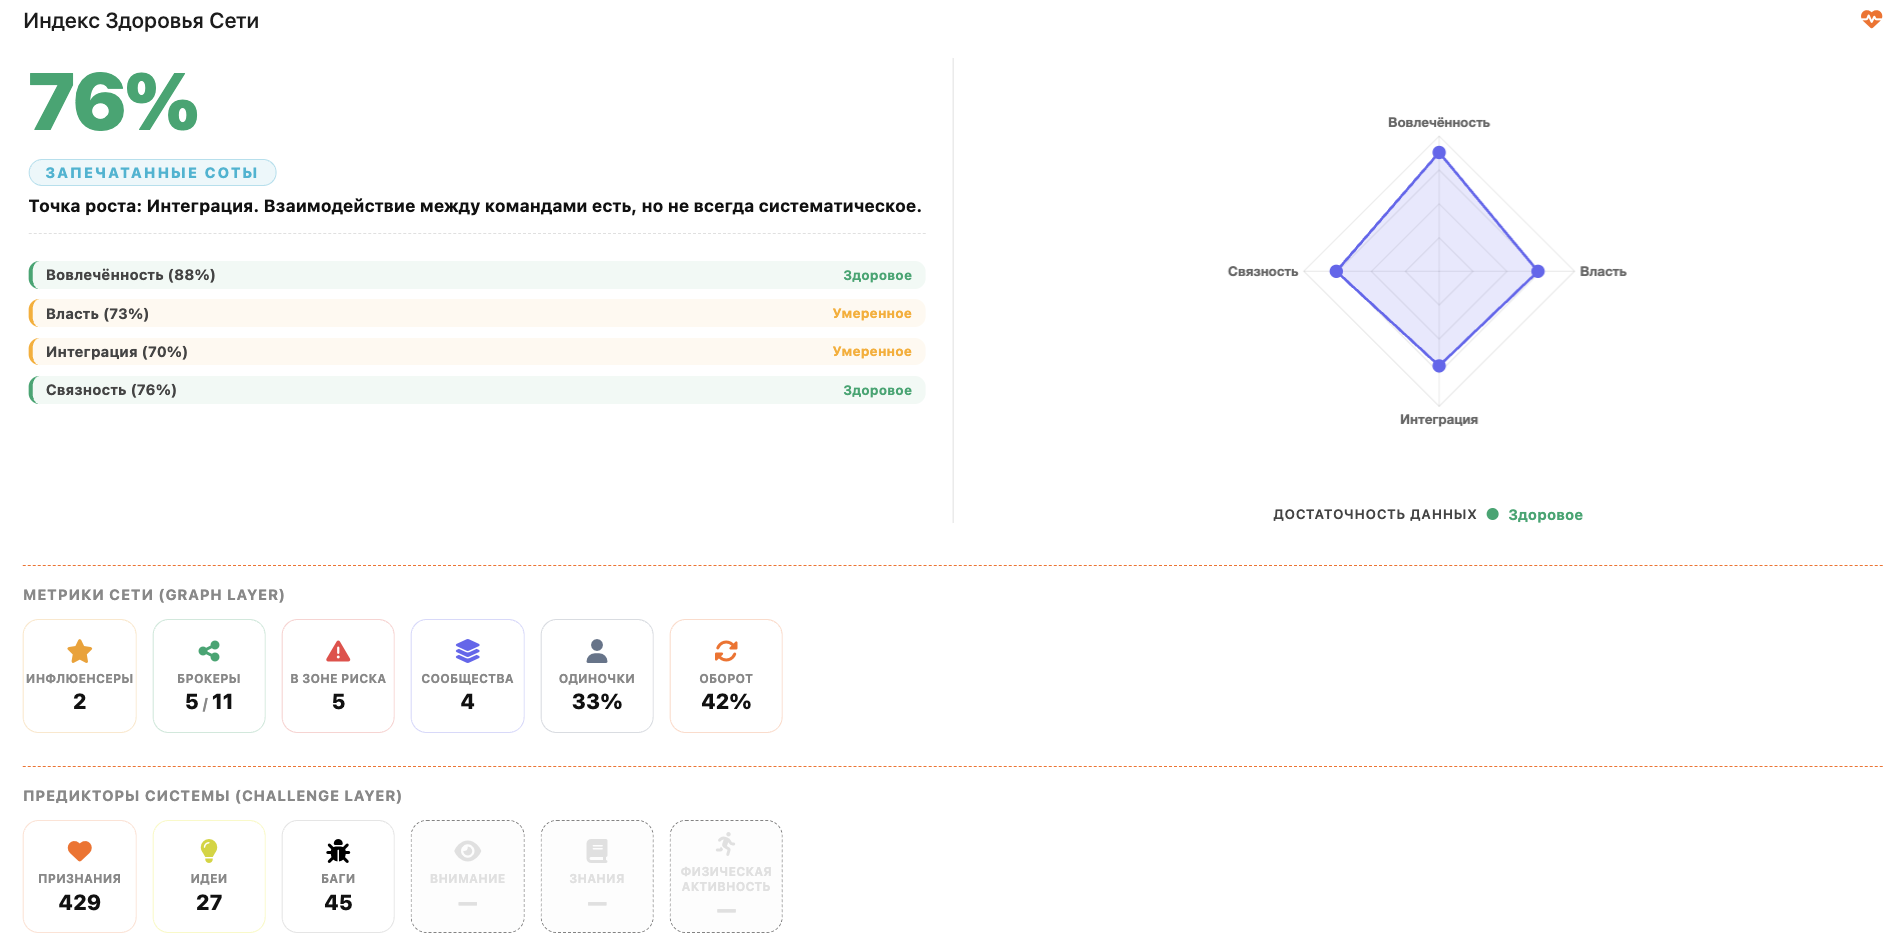Image resolution: width=1904 pixels, height=946 pixels.
Task: Open the Власть (73%) row
Action: click(477, 313)
